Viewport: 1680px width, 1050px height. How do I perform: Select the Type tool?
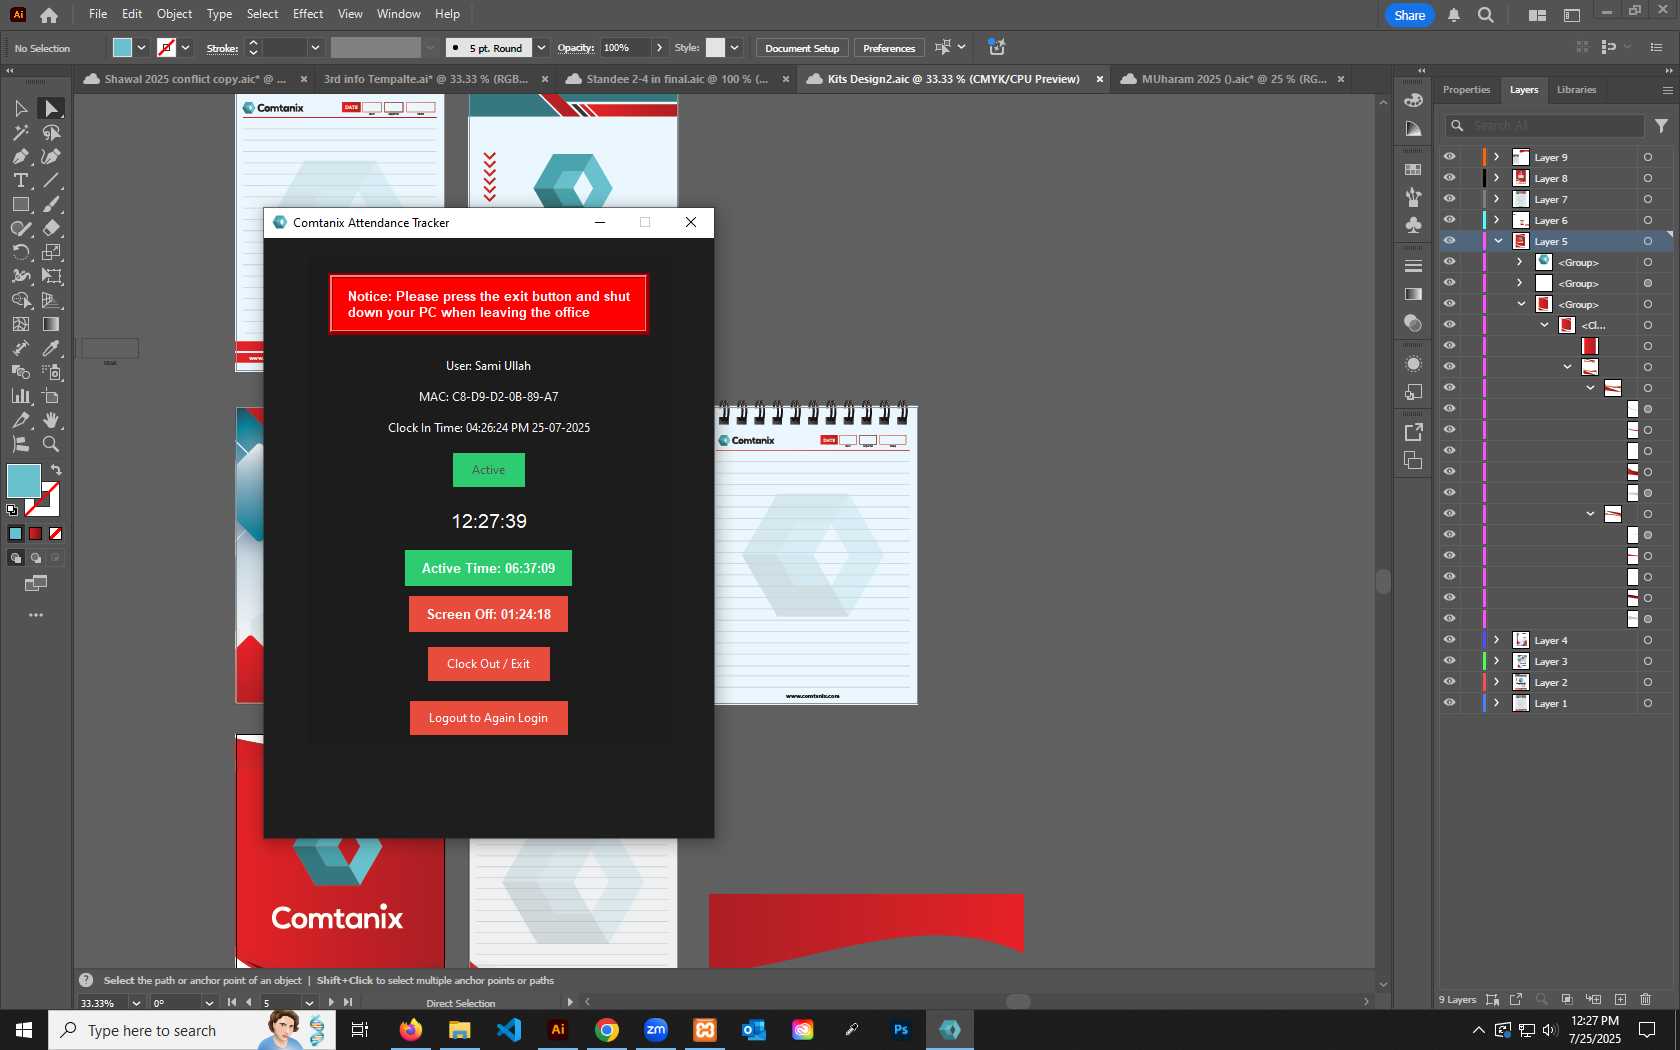(20, 180)
